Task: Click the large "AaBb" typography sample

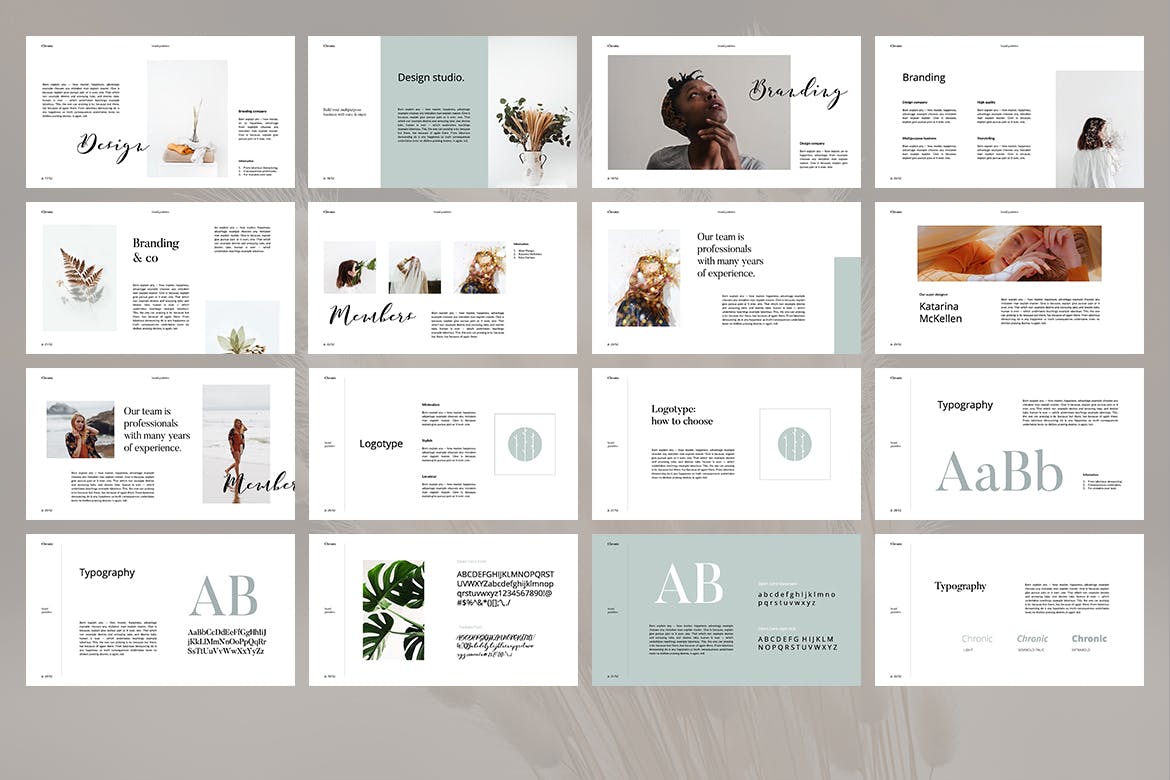Action: coord(998,472)
